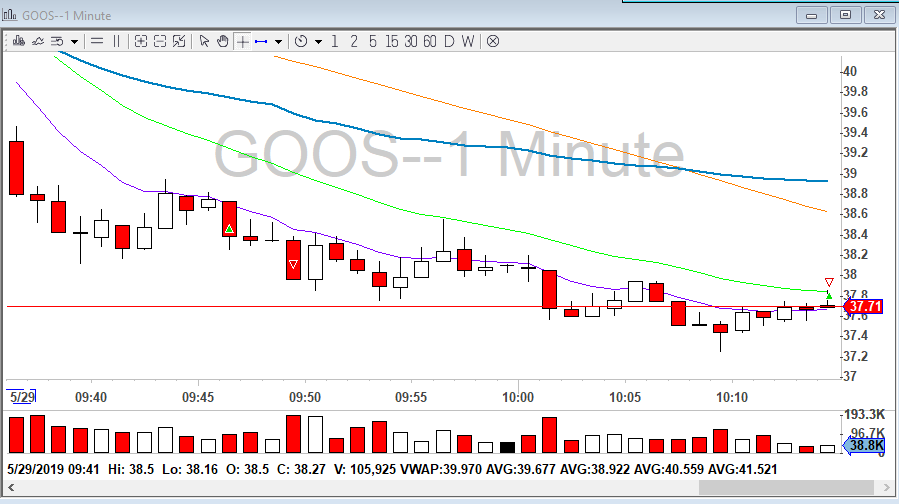Image resolution: width=899 pixels, height=504 pixels.
Task: Switch chart to 60 minute interval
Action: pos(429,41)
